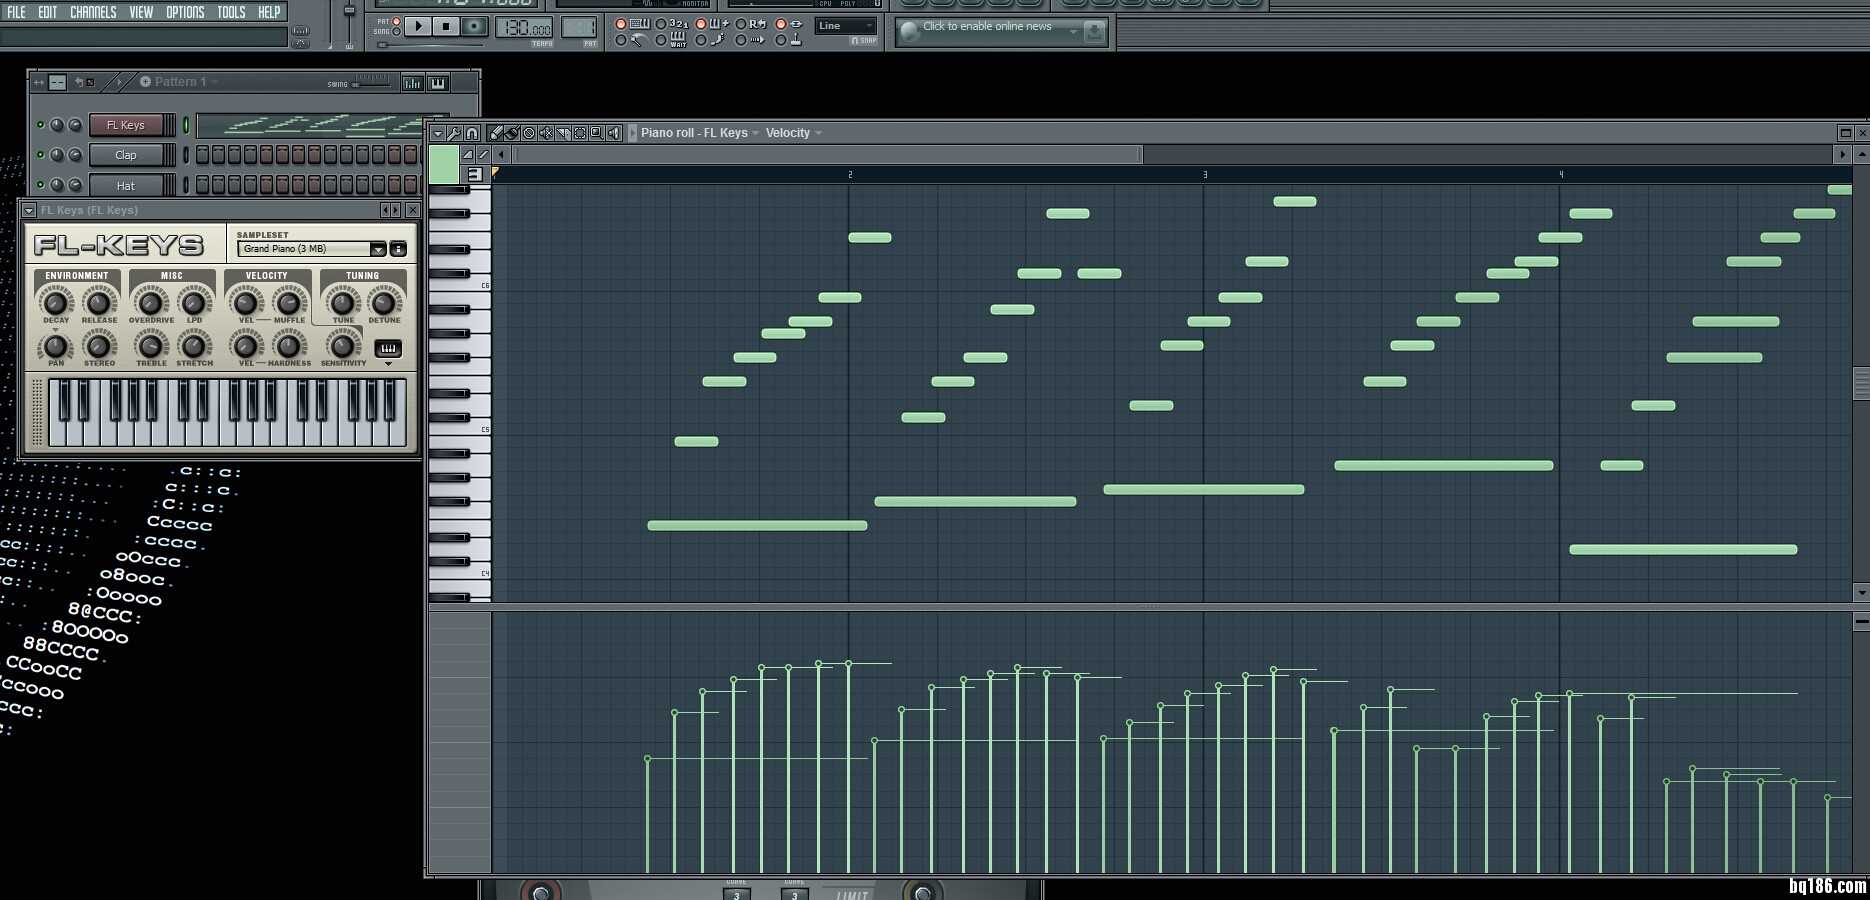
Task: Select the Paint brush tool in piano roll
Action: 512,133
